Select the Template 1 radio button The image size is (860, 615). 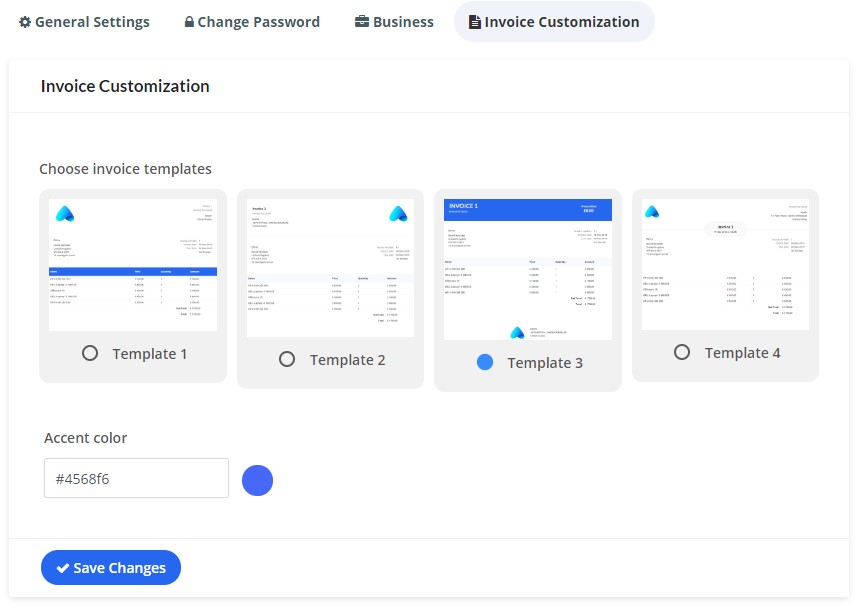[x=90, y=353]
